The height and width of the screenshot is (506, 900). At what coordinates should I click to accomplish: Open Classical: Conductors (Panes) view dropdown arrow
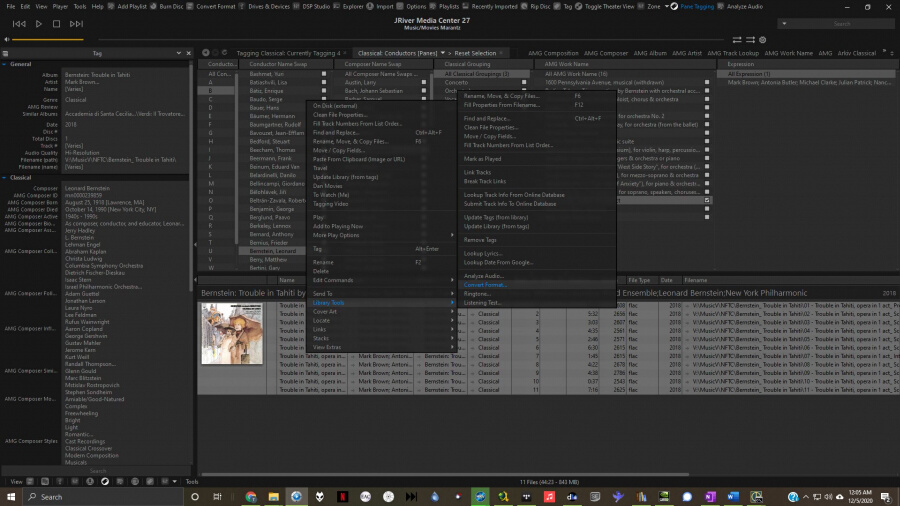pyautogui.click(x=443, y=53)
